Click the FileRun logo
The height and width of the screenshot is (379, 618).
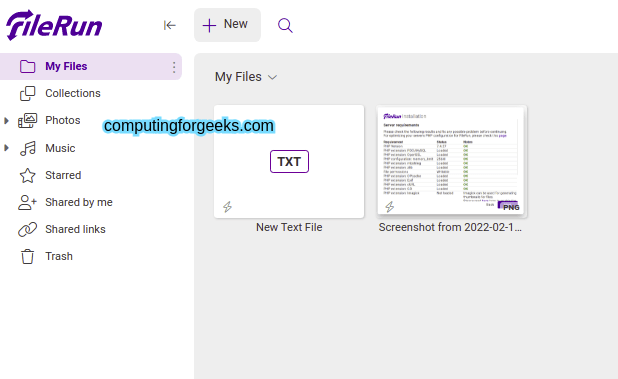tap(54, 25)
